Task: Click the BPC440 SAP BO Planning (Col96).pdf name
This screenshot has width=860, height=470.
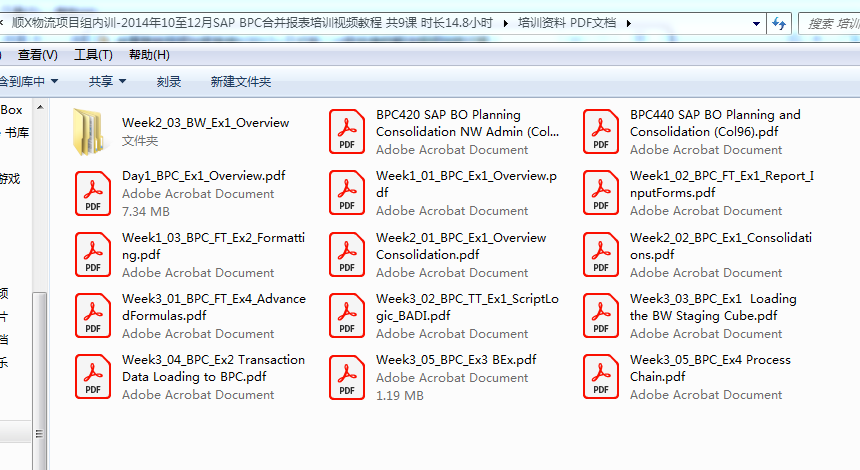Action: [x=715, y=123]
